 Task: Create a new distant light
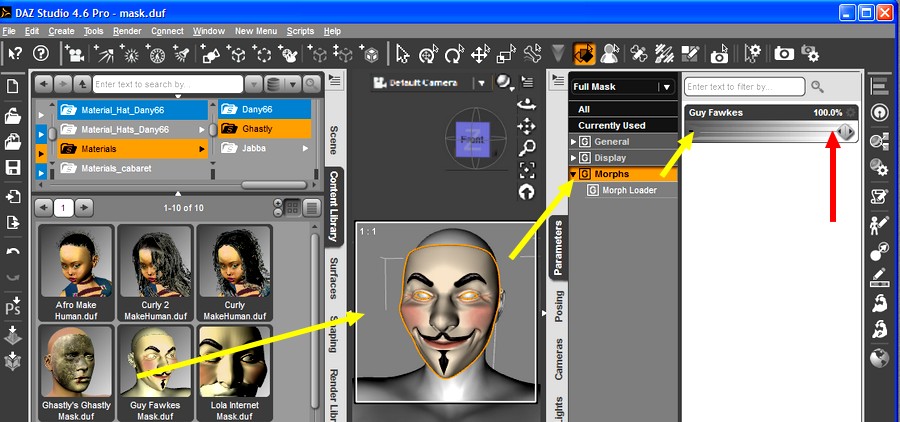[103, 54]
